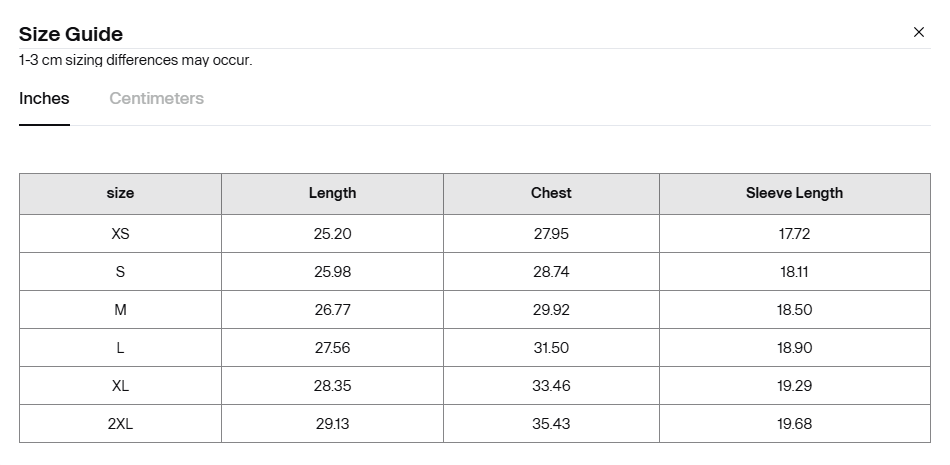Screen dimensions: 950x465
Task: Select the Inches tab
Action: coord(44,98)
